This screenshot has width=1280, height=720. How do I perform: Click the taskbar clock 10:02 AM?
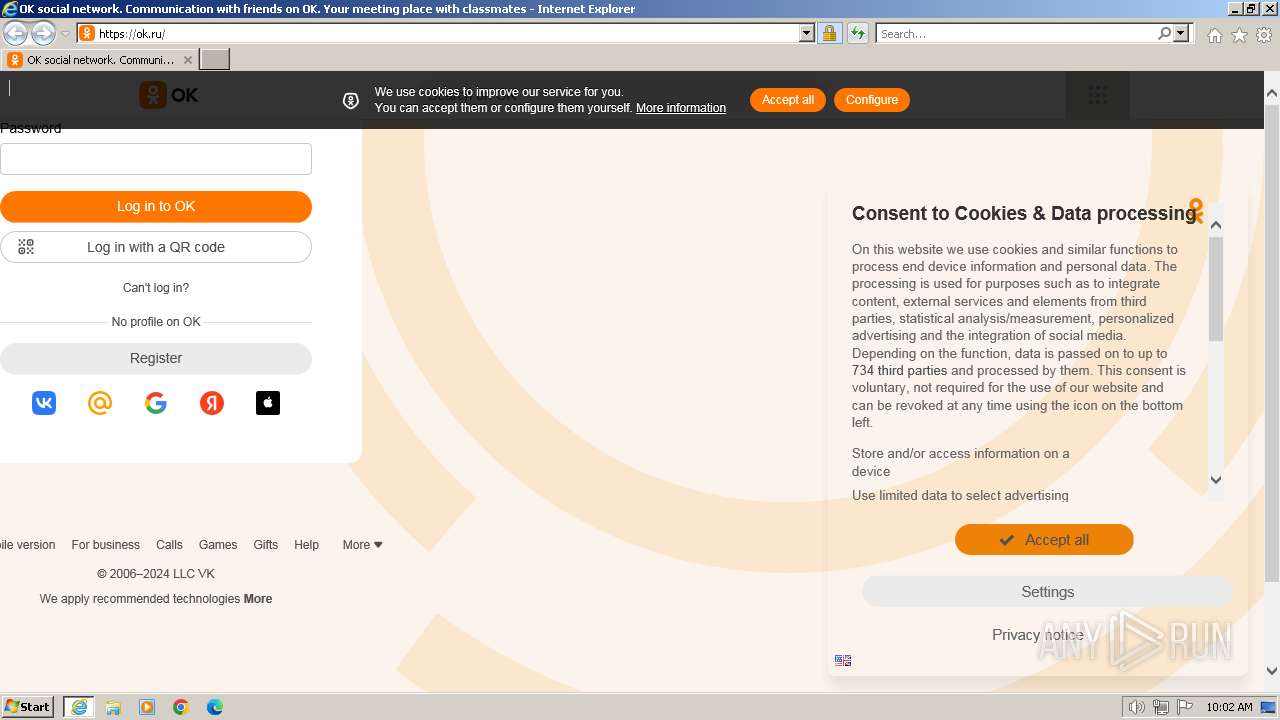point(1229,707)
